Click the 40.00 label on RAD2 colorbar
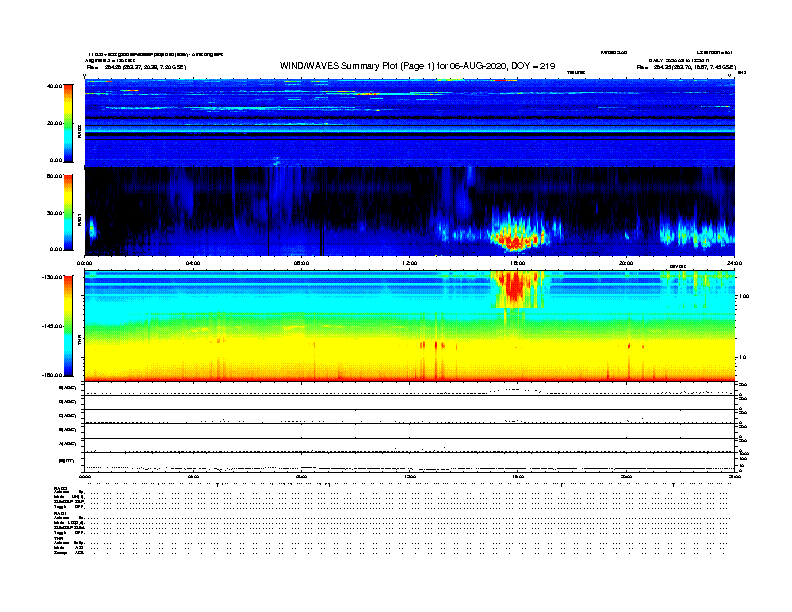 55,86
